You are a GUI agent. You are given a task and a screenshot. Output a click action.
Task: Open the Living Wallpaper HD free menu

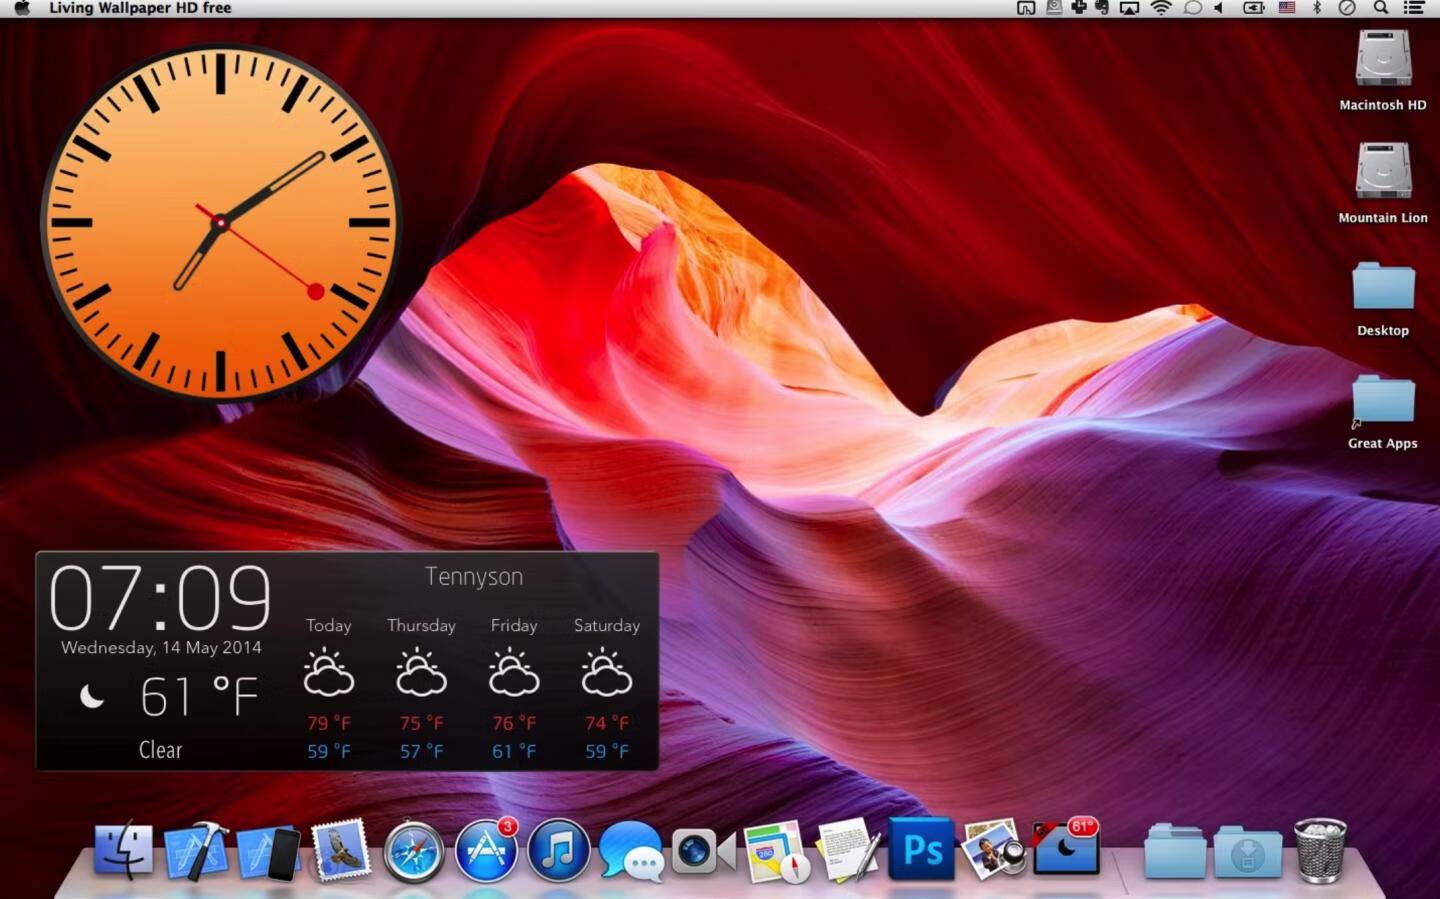140,8
